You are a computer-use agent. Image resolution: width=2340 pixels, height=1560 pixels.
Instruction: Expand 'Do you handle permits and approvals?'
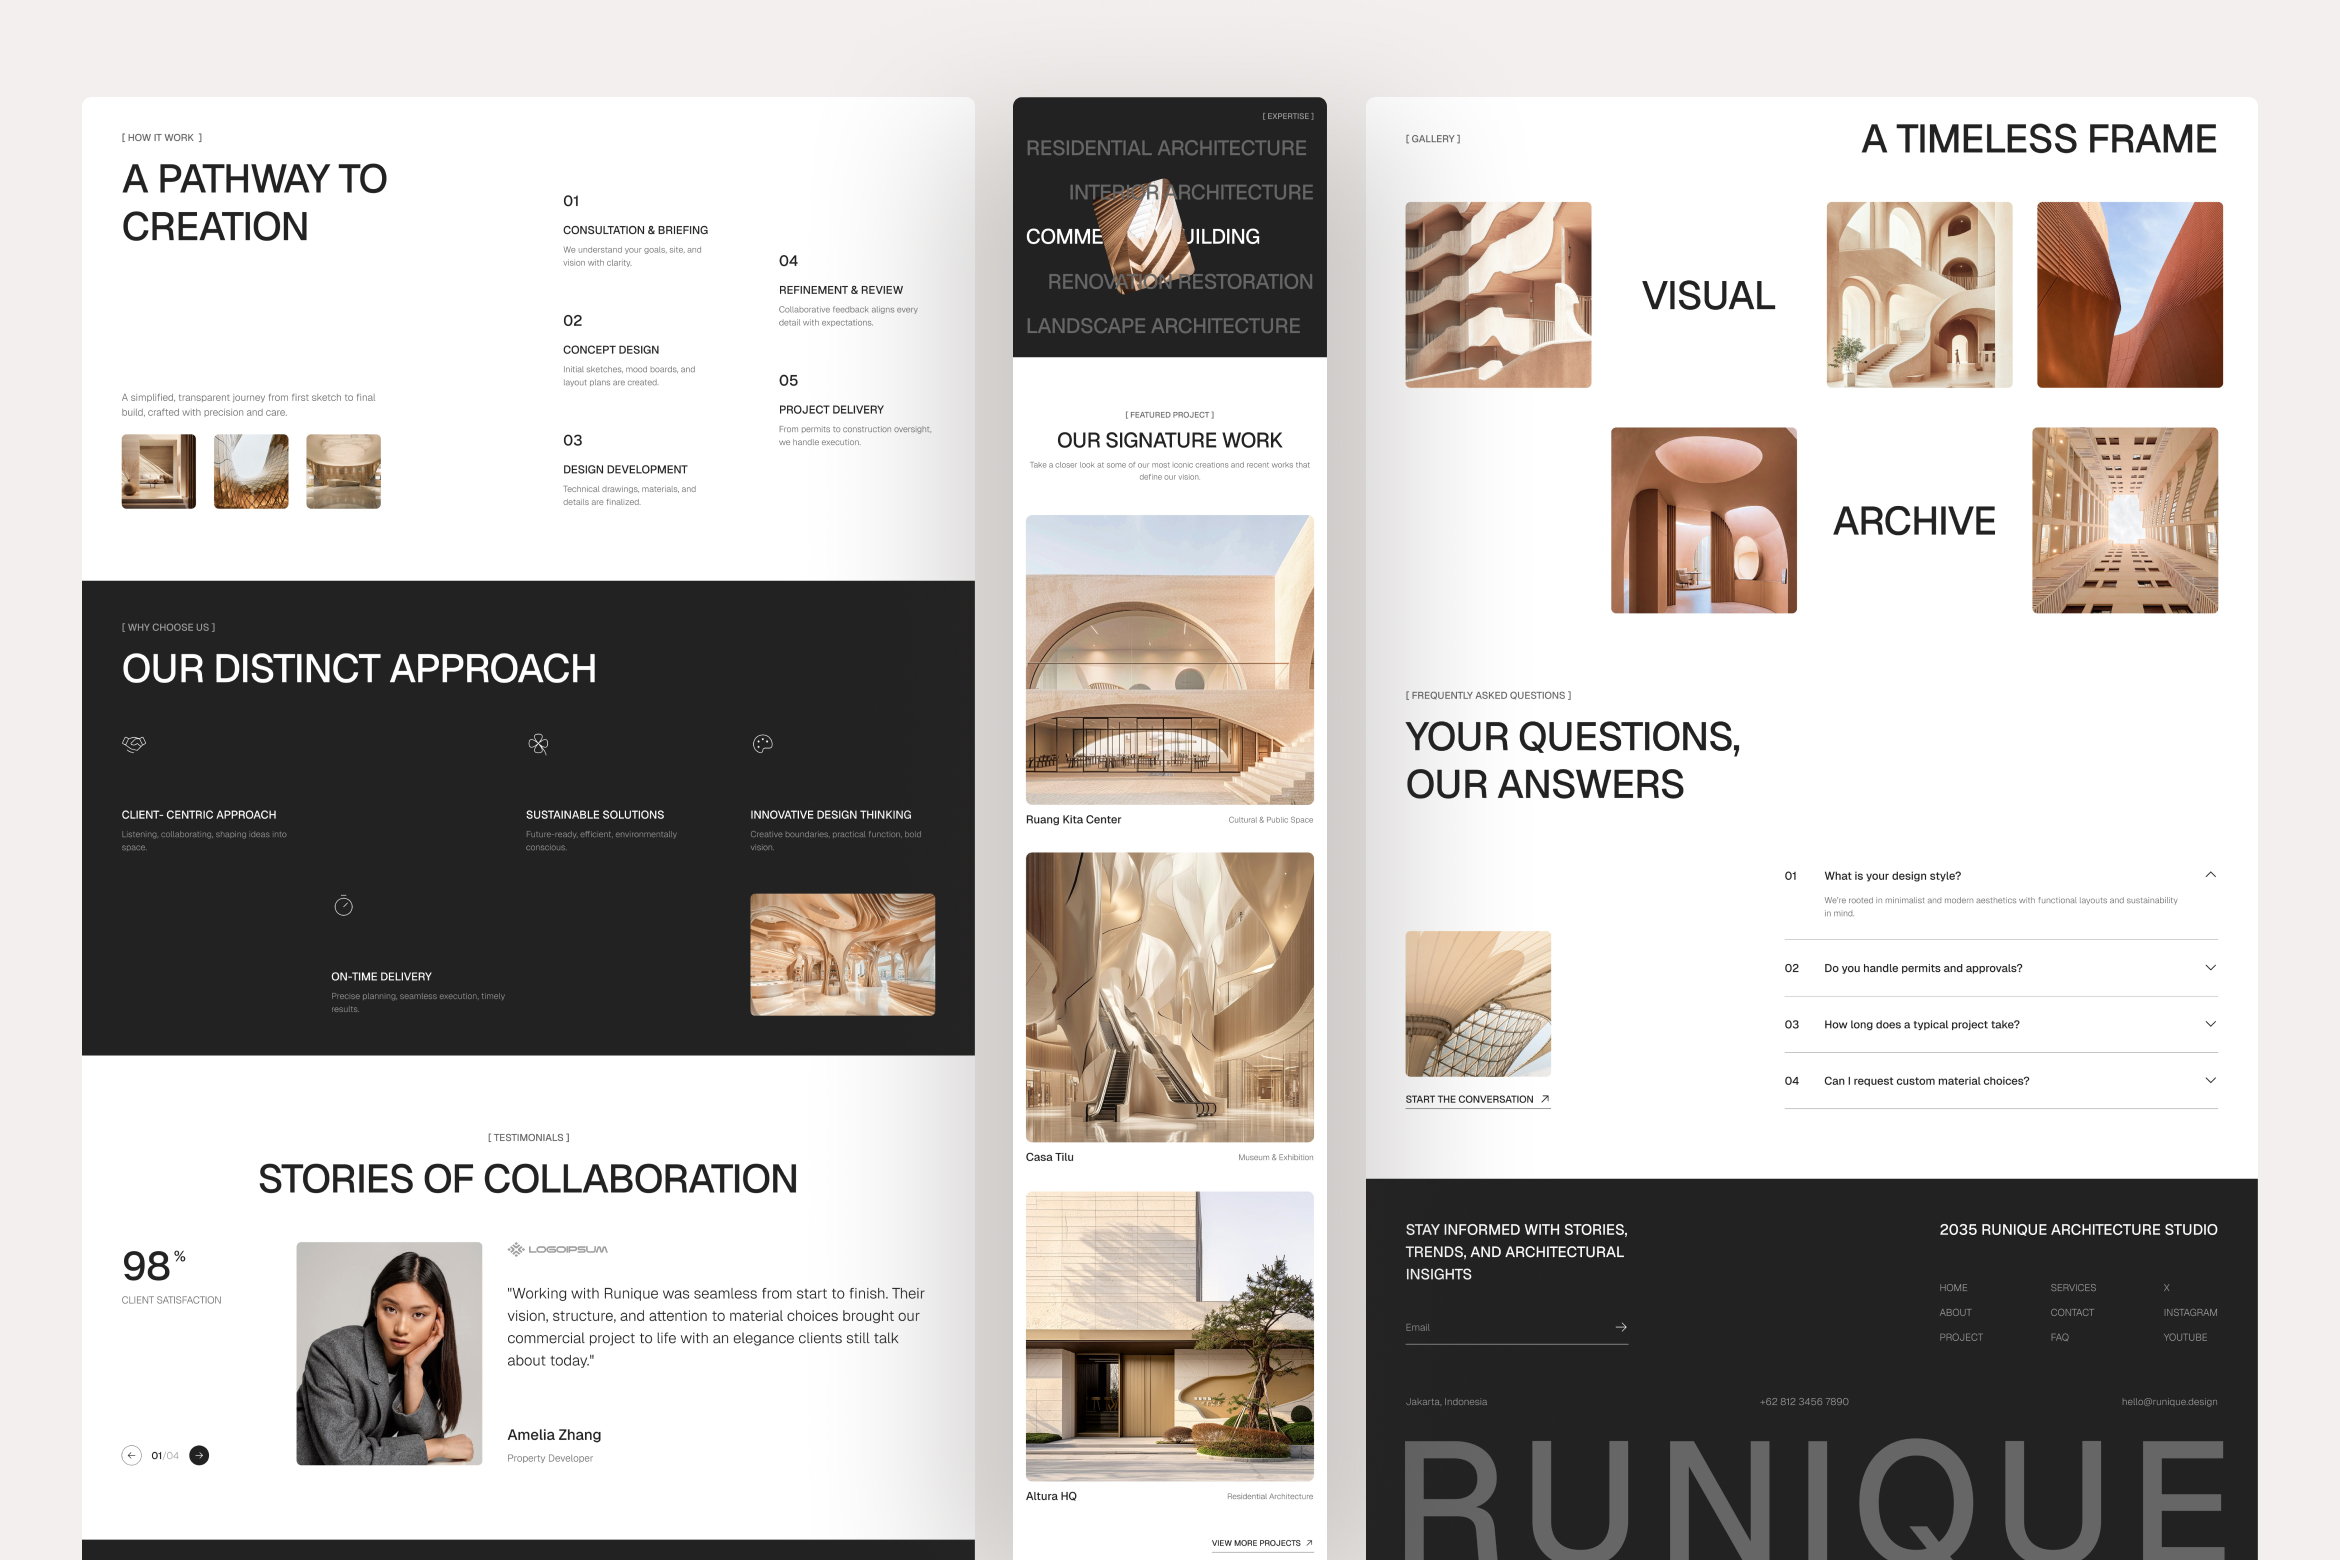[2210, 968]
